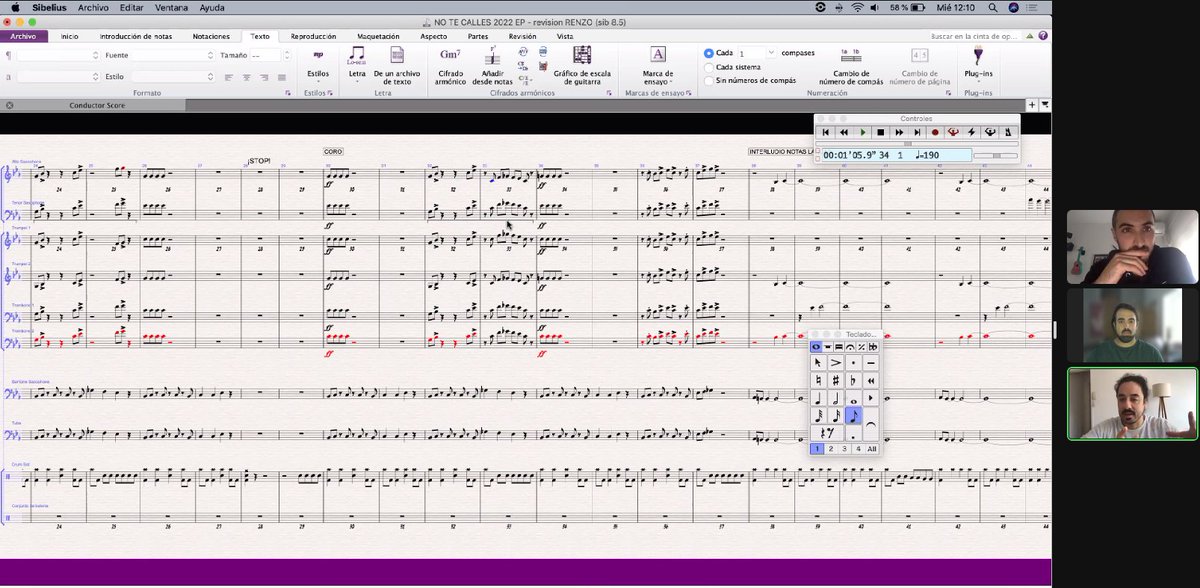Select the rest button in keypad
This screenshot has height=588, width=1200.
tap(827, 432)
